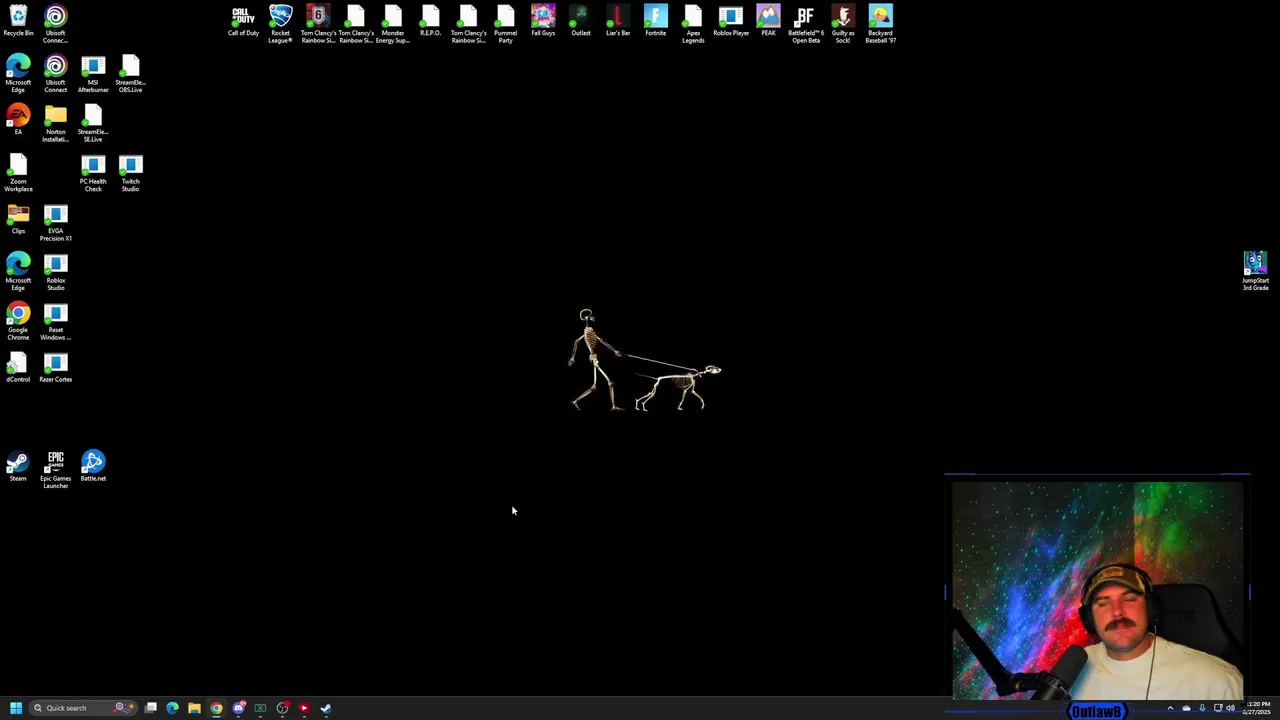Select the Zoom Workplace desktop icon

click(x=18, y=173)
